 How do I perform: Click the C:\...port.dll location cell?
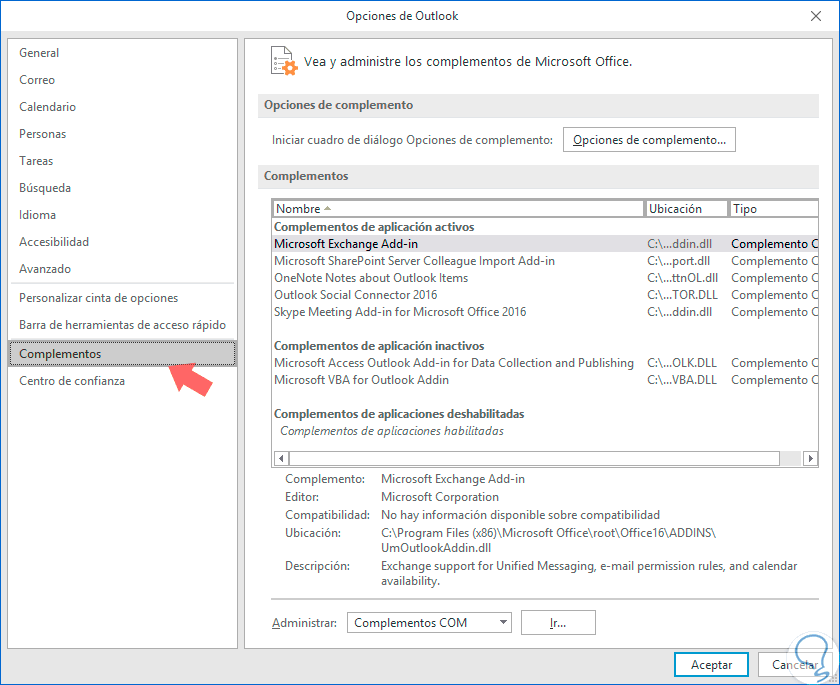678,261
